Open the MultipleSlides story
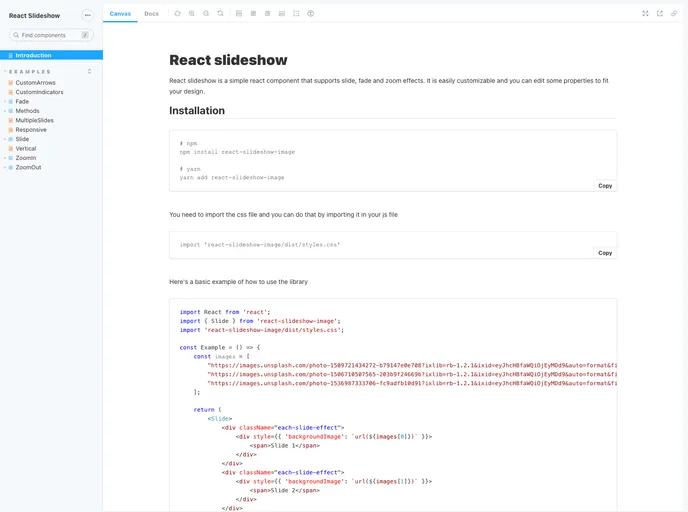Viewport: 688px width, 512px height. point(35,120)
